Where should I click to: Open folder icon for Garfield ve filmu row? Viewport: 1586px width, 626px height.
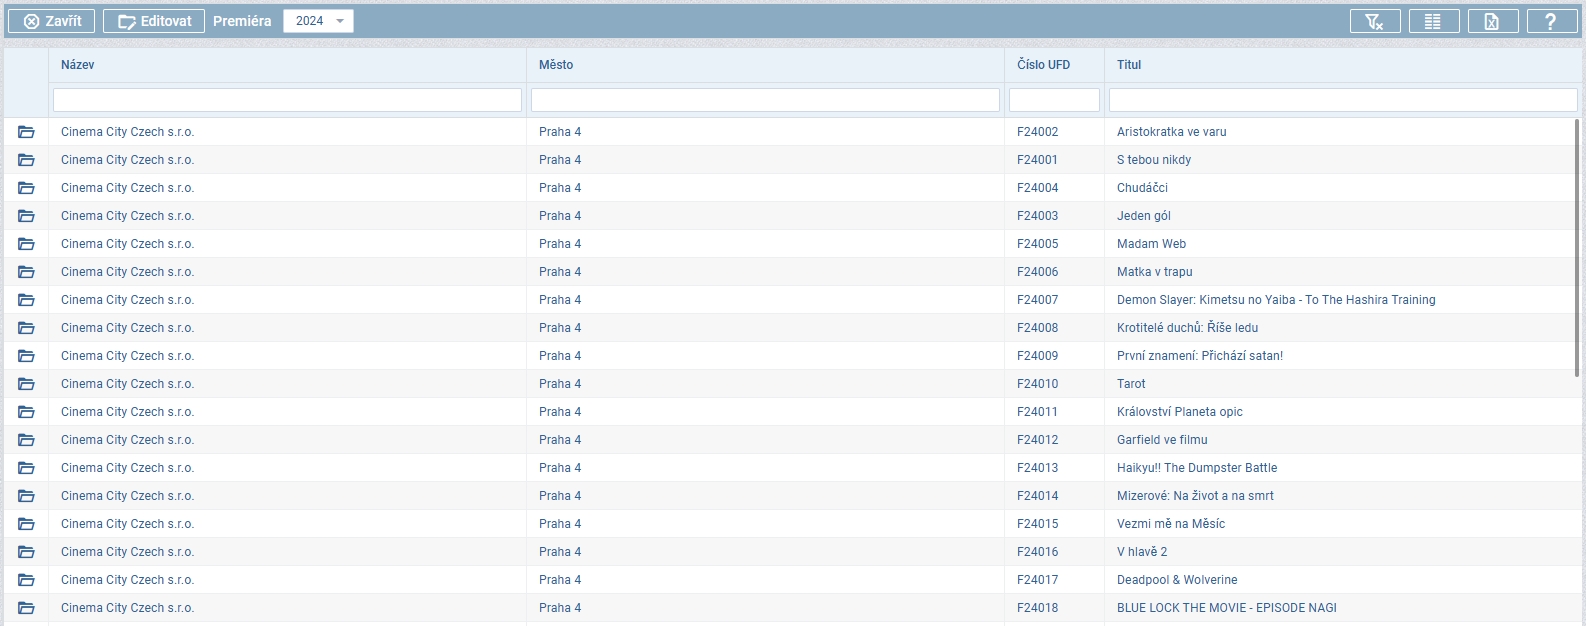[x=26, y=440]
